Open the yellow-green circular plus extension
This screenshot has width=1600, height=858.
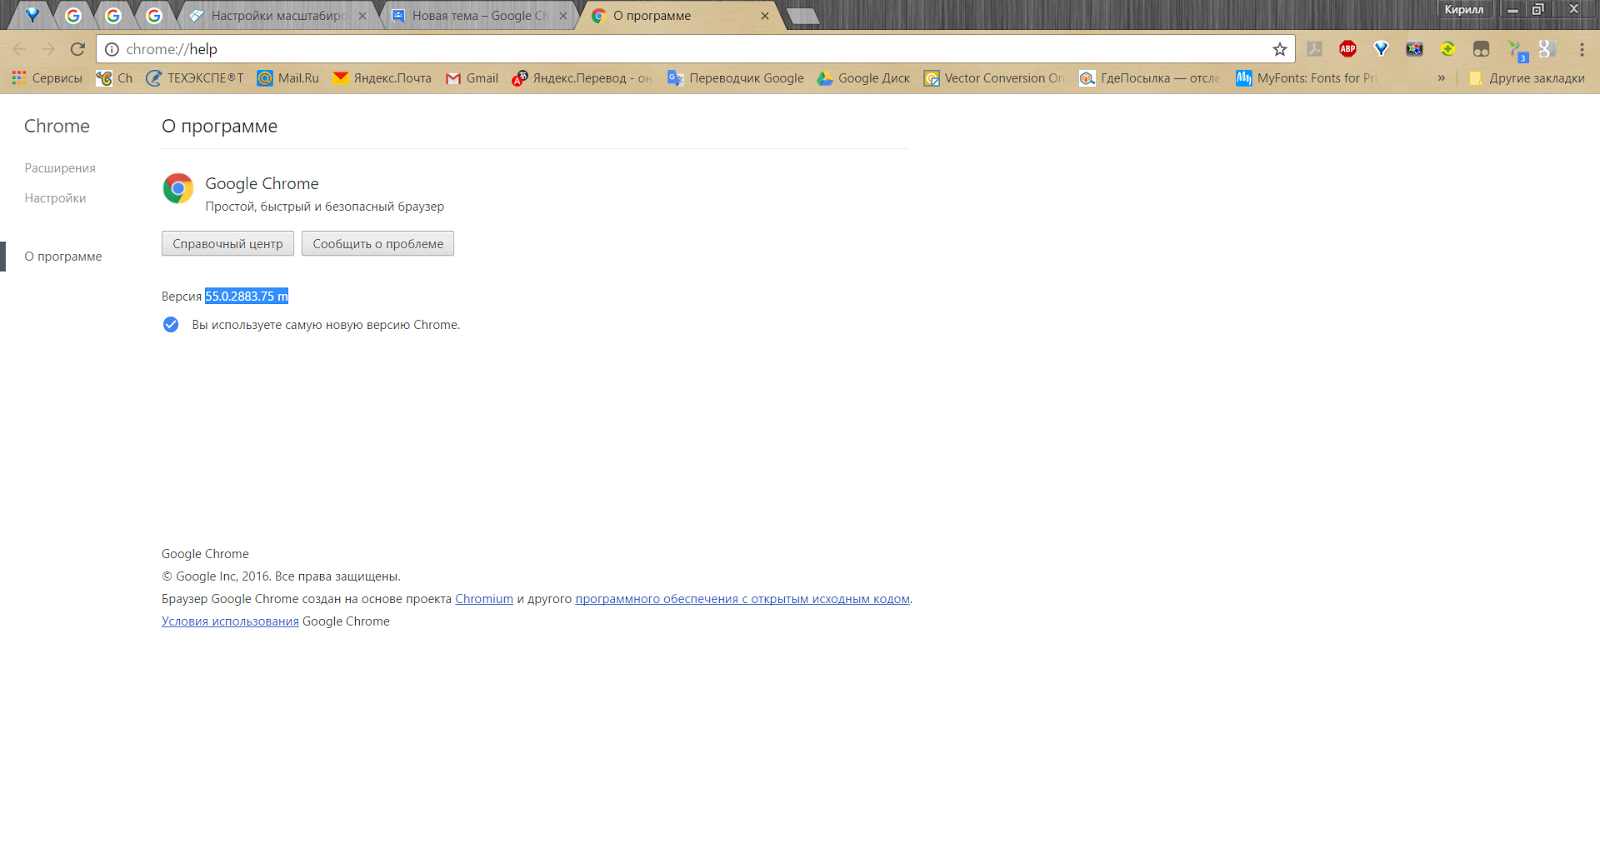click(x=1448, y=49)
